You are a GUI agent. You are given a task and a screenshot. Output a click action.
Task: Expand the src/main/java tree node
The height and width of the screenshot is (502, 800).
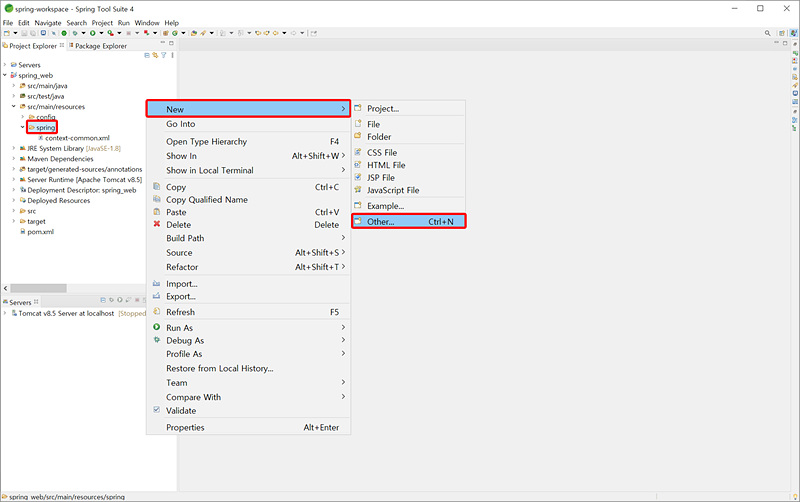14,86
